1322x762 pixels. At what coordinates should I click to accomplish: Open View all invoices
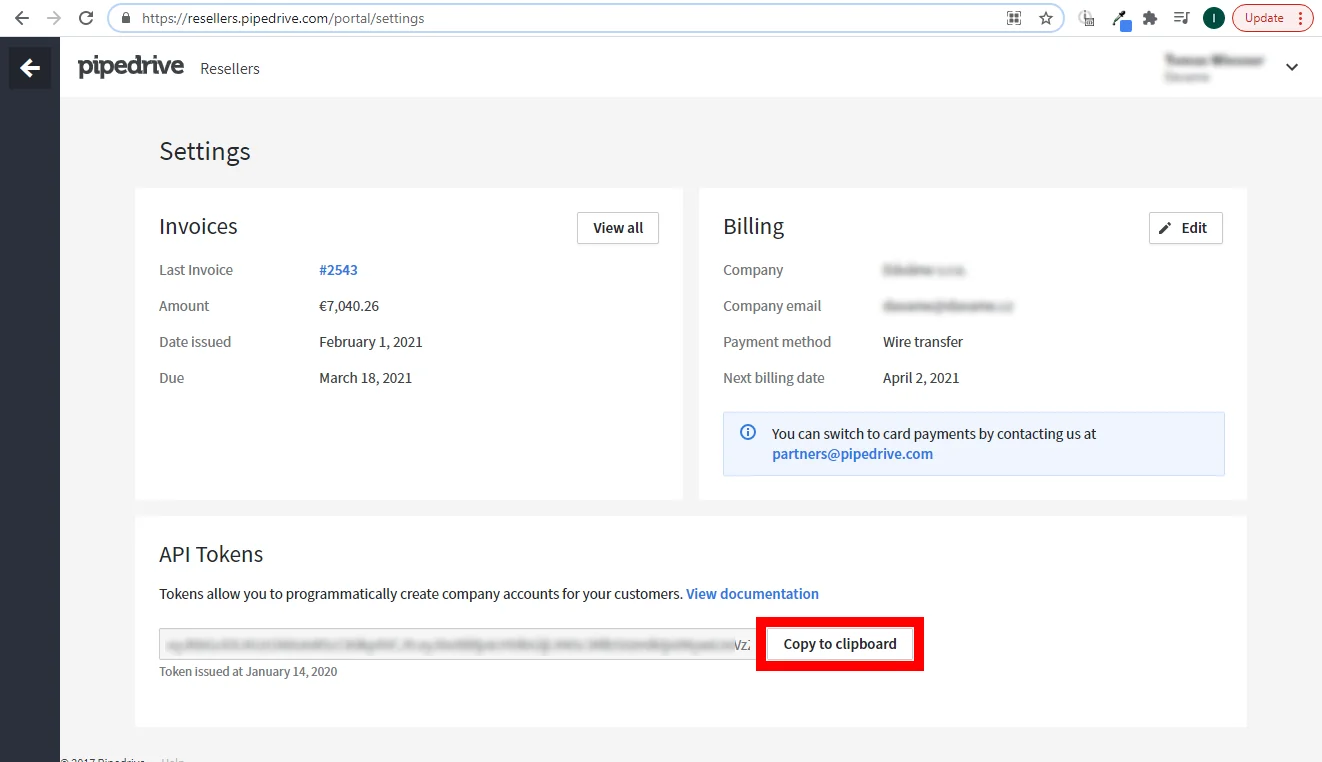(x=618, y=228)
